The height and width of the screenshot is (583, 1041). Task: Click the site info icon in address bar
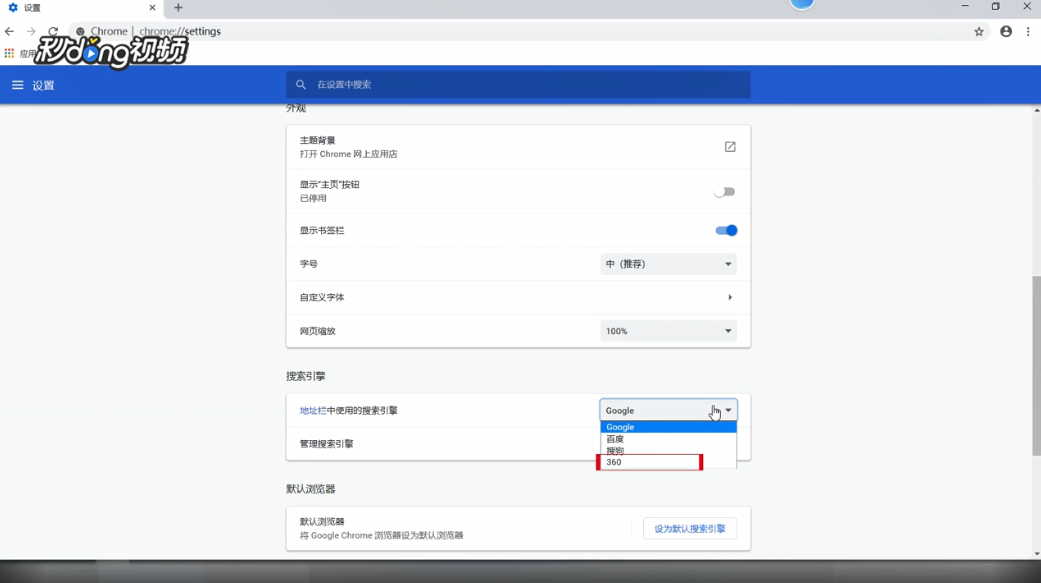click(x=80, y=31)
